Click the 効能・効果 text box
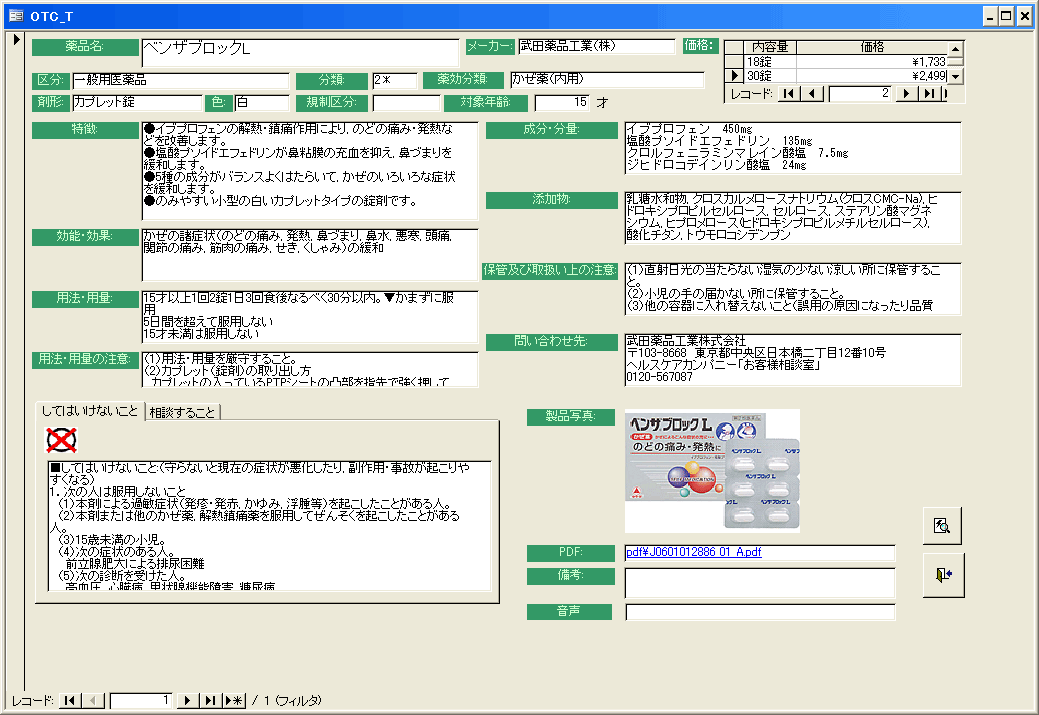The width and height of the screenshot is (1039, 715). (x=309, y=254)
